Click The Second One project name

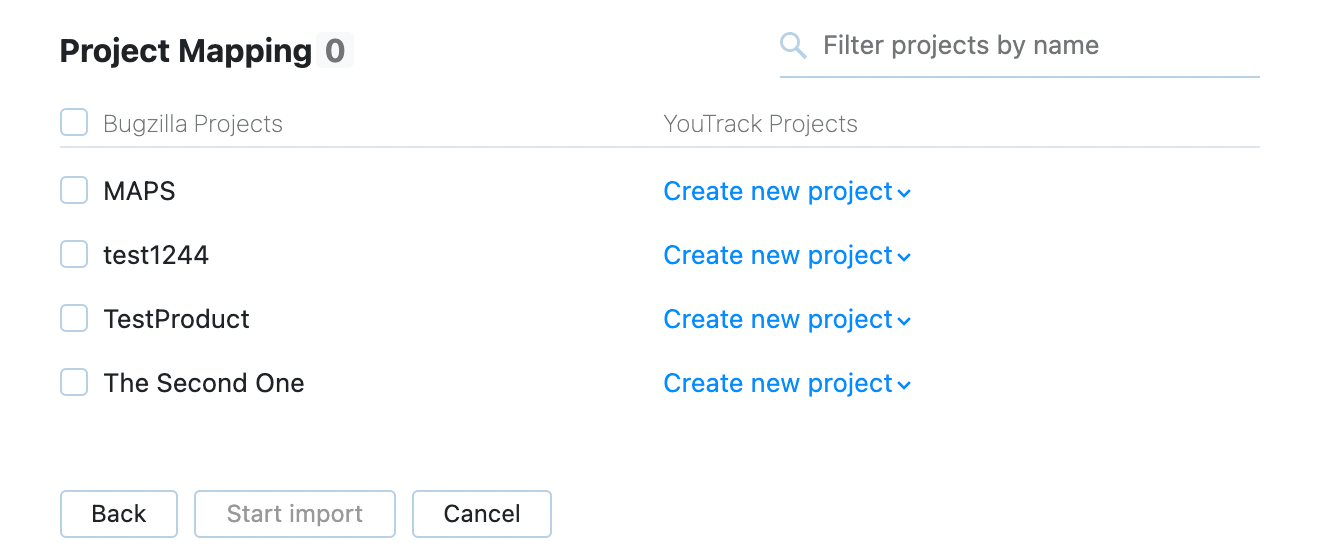[x=204, y=383]
